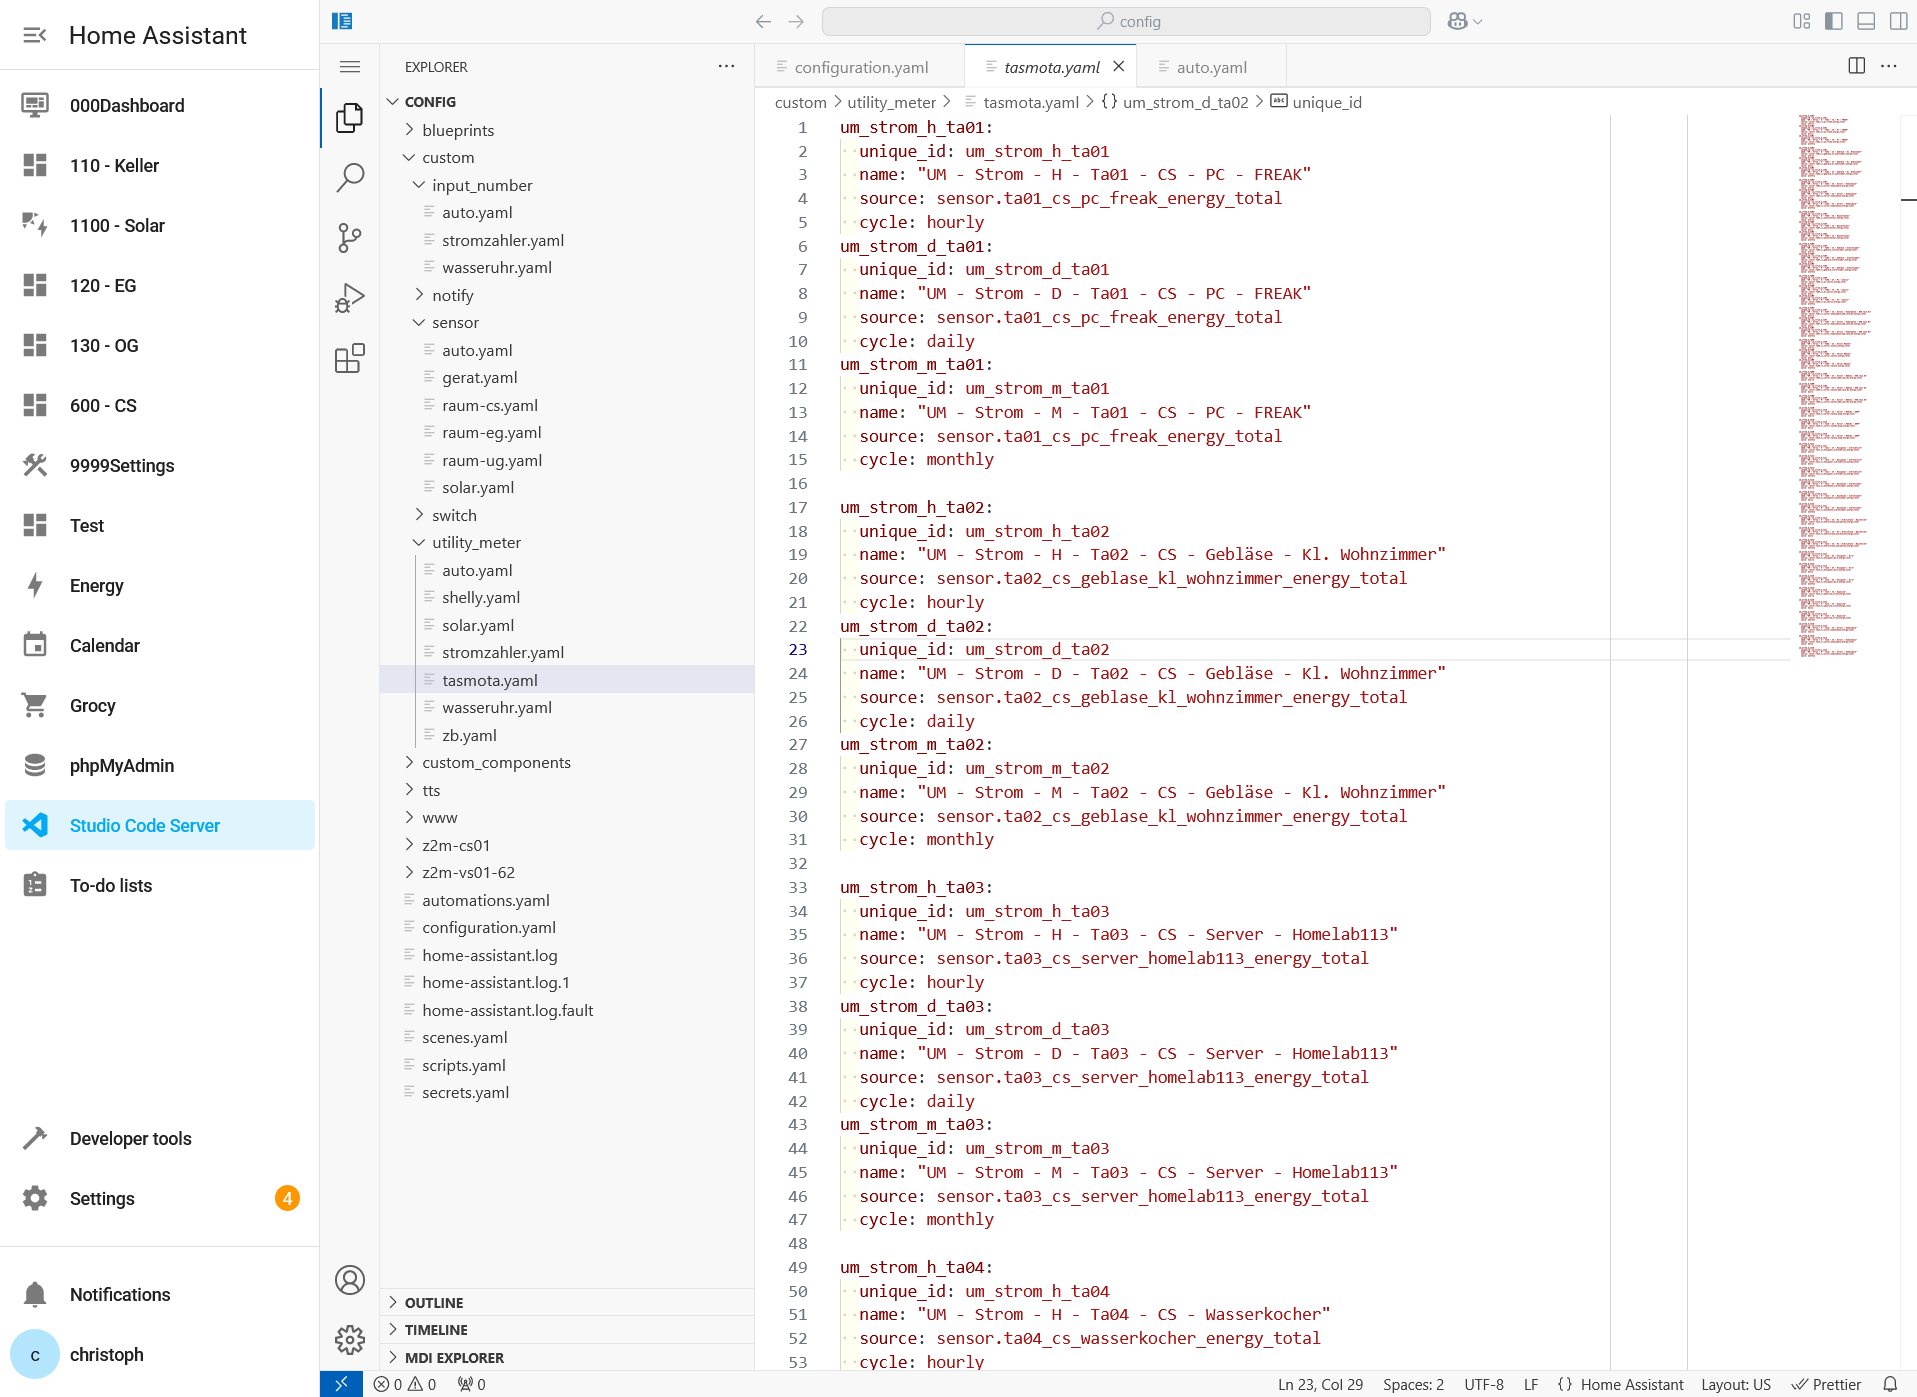Open the Source Control view
The height and width of the screenshot is (1397, 1917).
point(349,237)
